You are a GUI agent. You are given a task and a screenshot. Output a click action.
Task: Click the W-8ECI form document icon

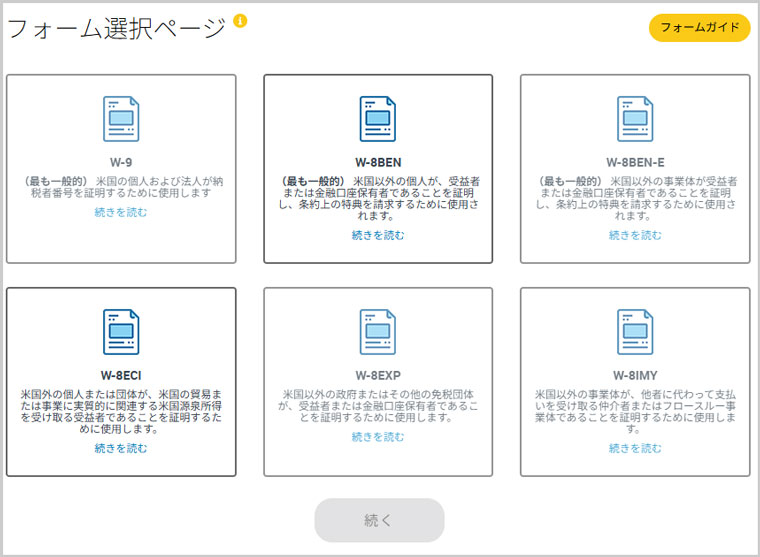coord(121,332)
